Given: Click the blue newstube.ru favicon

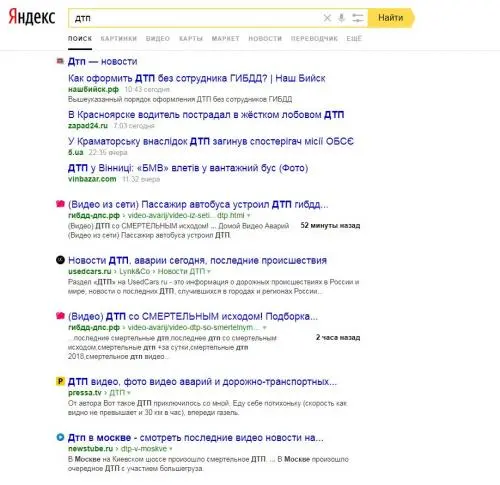Looking at the screenshot, I should coord(60,437).
